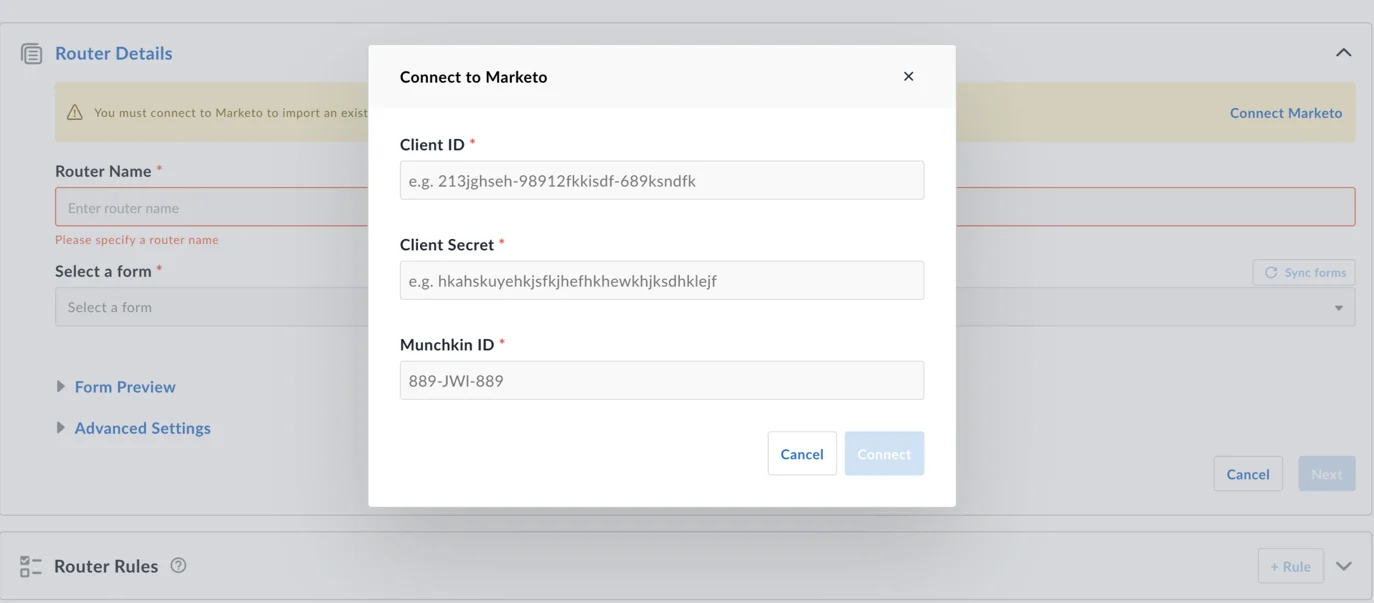1374x603 pixels.
Task: Open the help tooltip beside Router Rules
Action: click(178, 565)
